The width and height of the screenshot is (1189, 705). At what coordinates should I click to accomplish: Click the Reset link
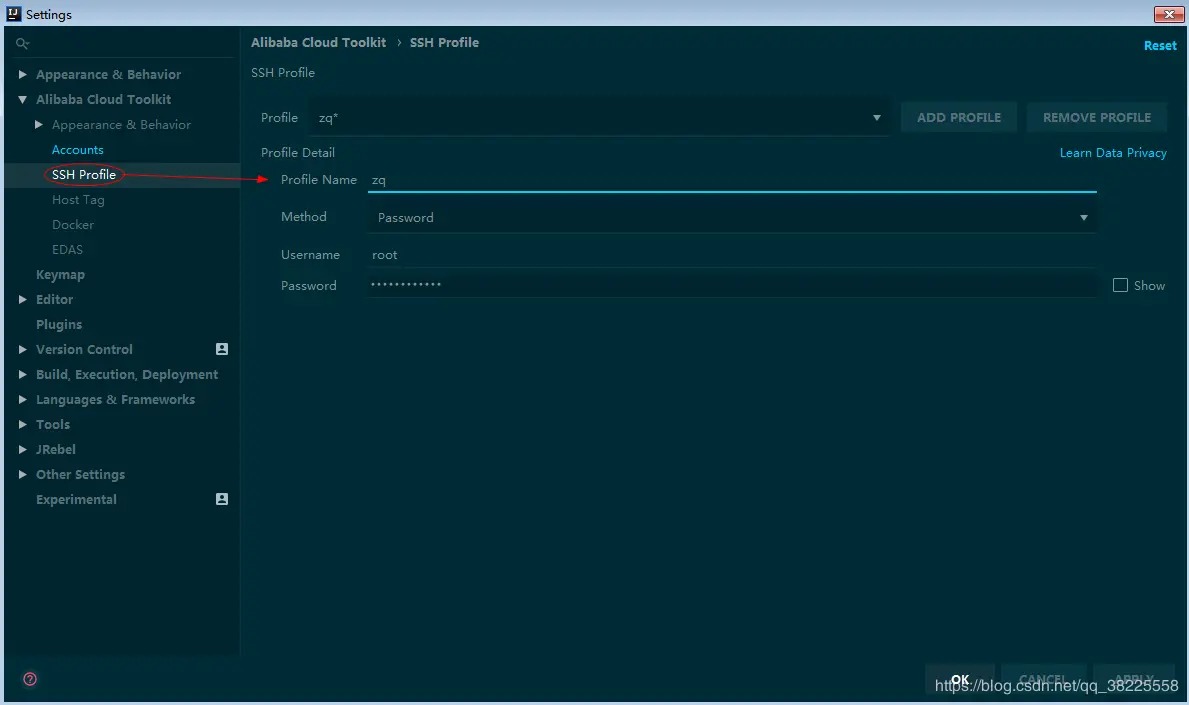coord(1160,45)
